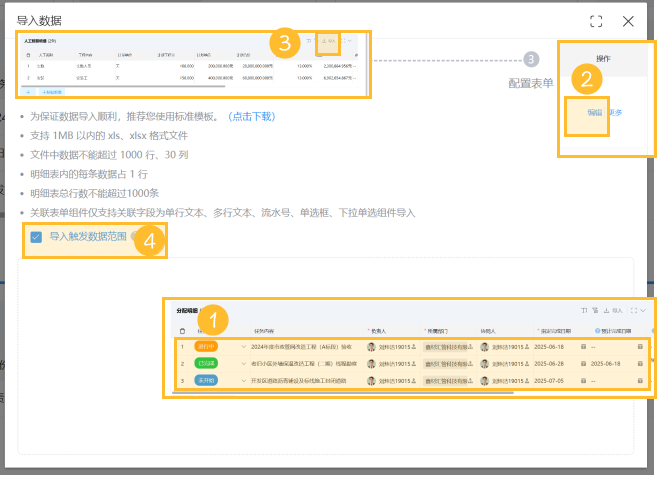Click the 配置表单 step label
The image size is (657, 480).
click(x=530, y=83)
